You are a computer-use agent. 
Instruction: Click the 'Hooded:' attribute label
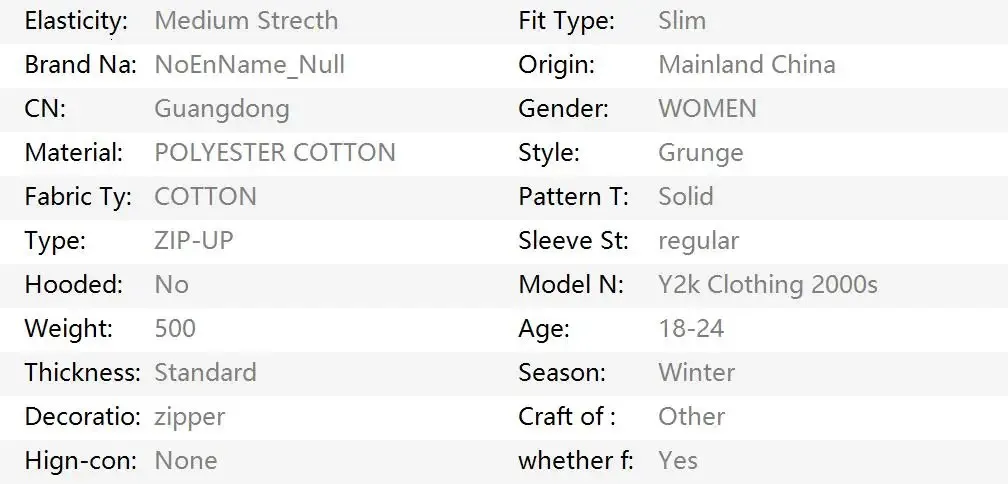[73, 285]
